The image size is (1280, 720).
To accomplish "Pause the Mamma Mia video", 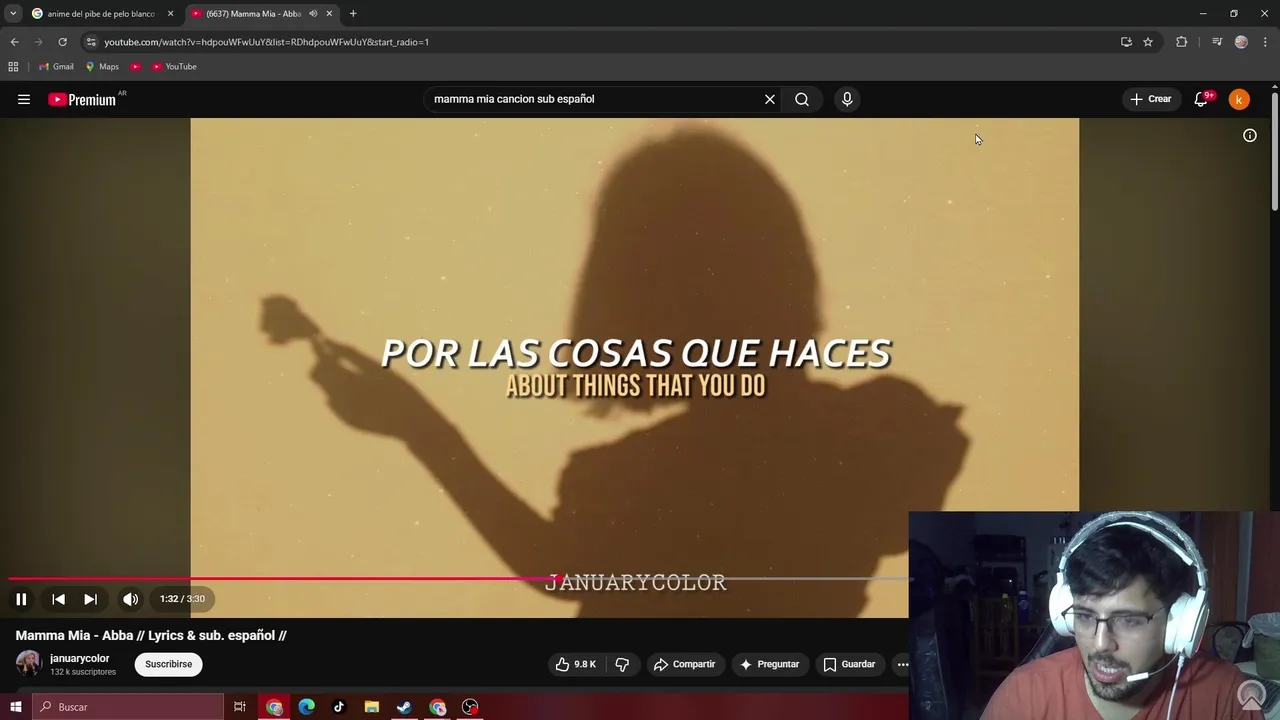I will pyautogui.click(x=21, y=599).
